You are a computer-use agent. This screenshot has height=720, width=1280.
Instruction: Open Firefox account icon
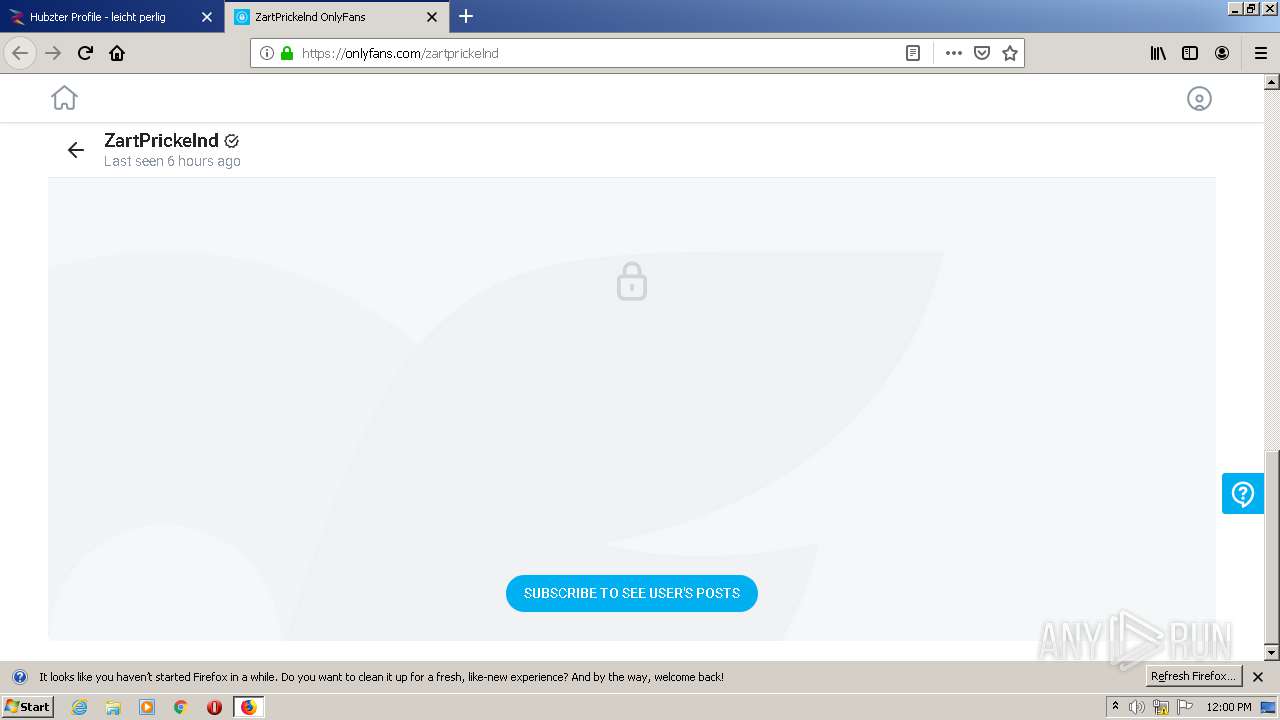pyautogui.click(x=1222, y=53)
